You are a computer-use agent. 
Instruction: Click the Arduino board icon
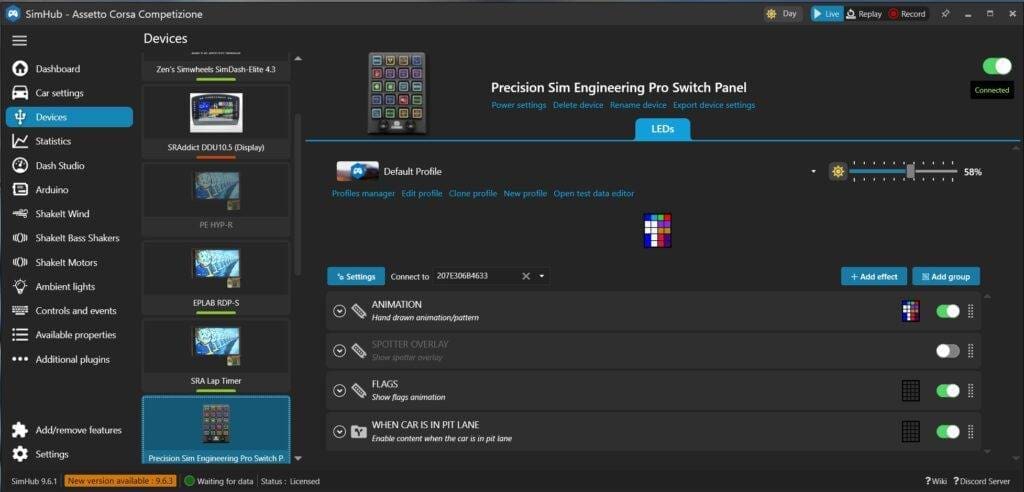[x=20, y=189]
